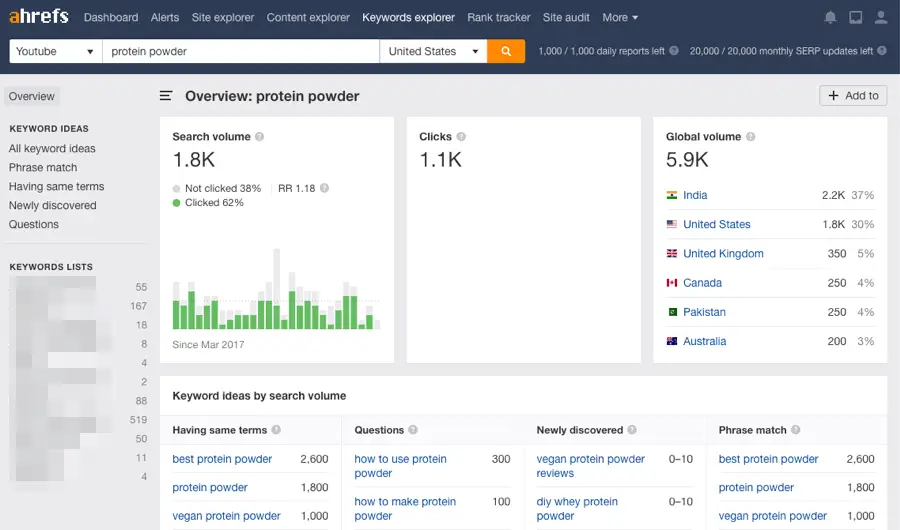Viewport: 900px width, 530px height.
Task: Click the help icon next to Global volume
Action: tap(751, 137)
